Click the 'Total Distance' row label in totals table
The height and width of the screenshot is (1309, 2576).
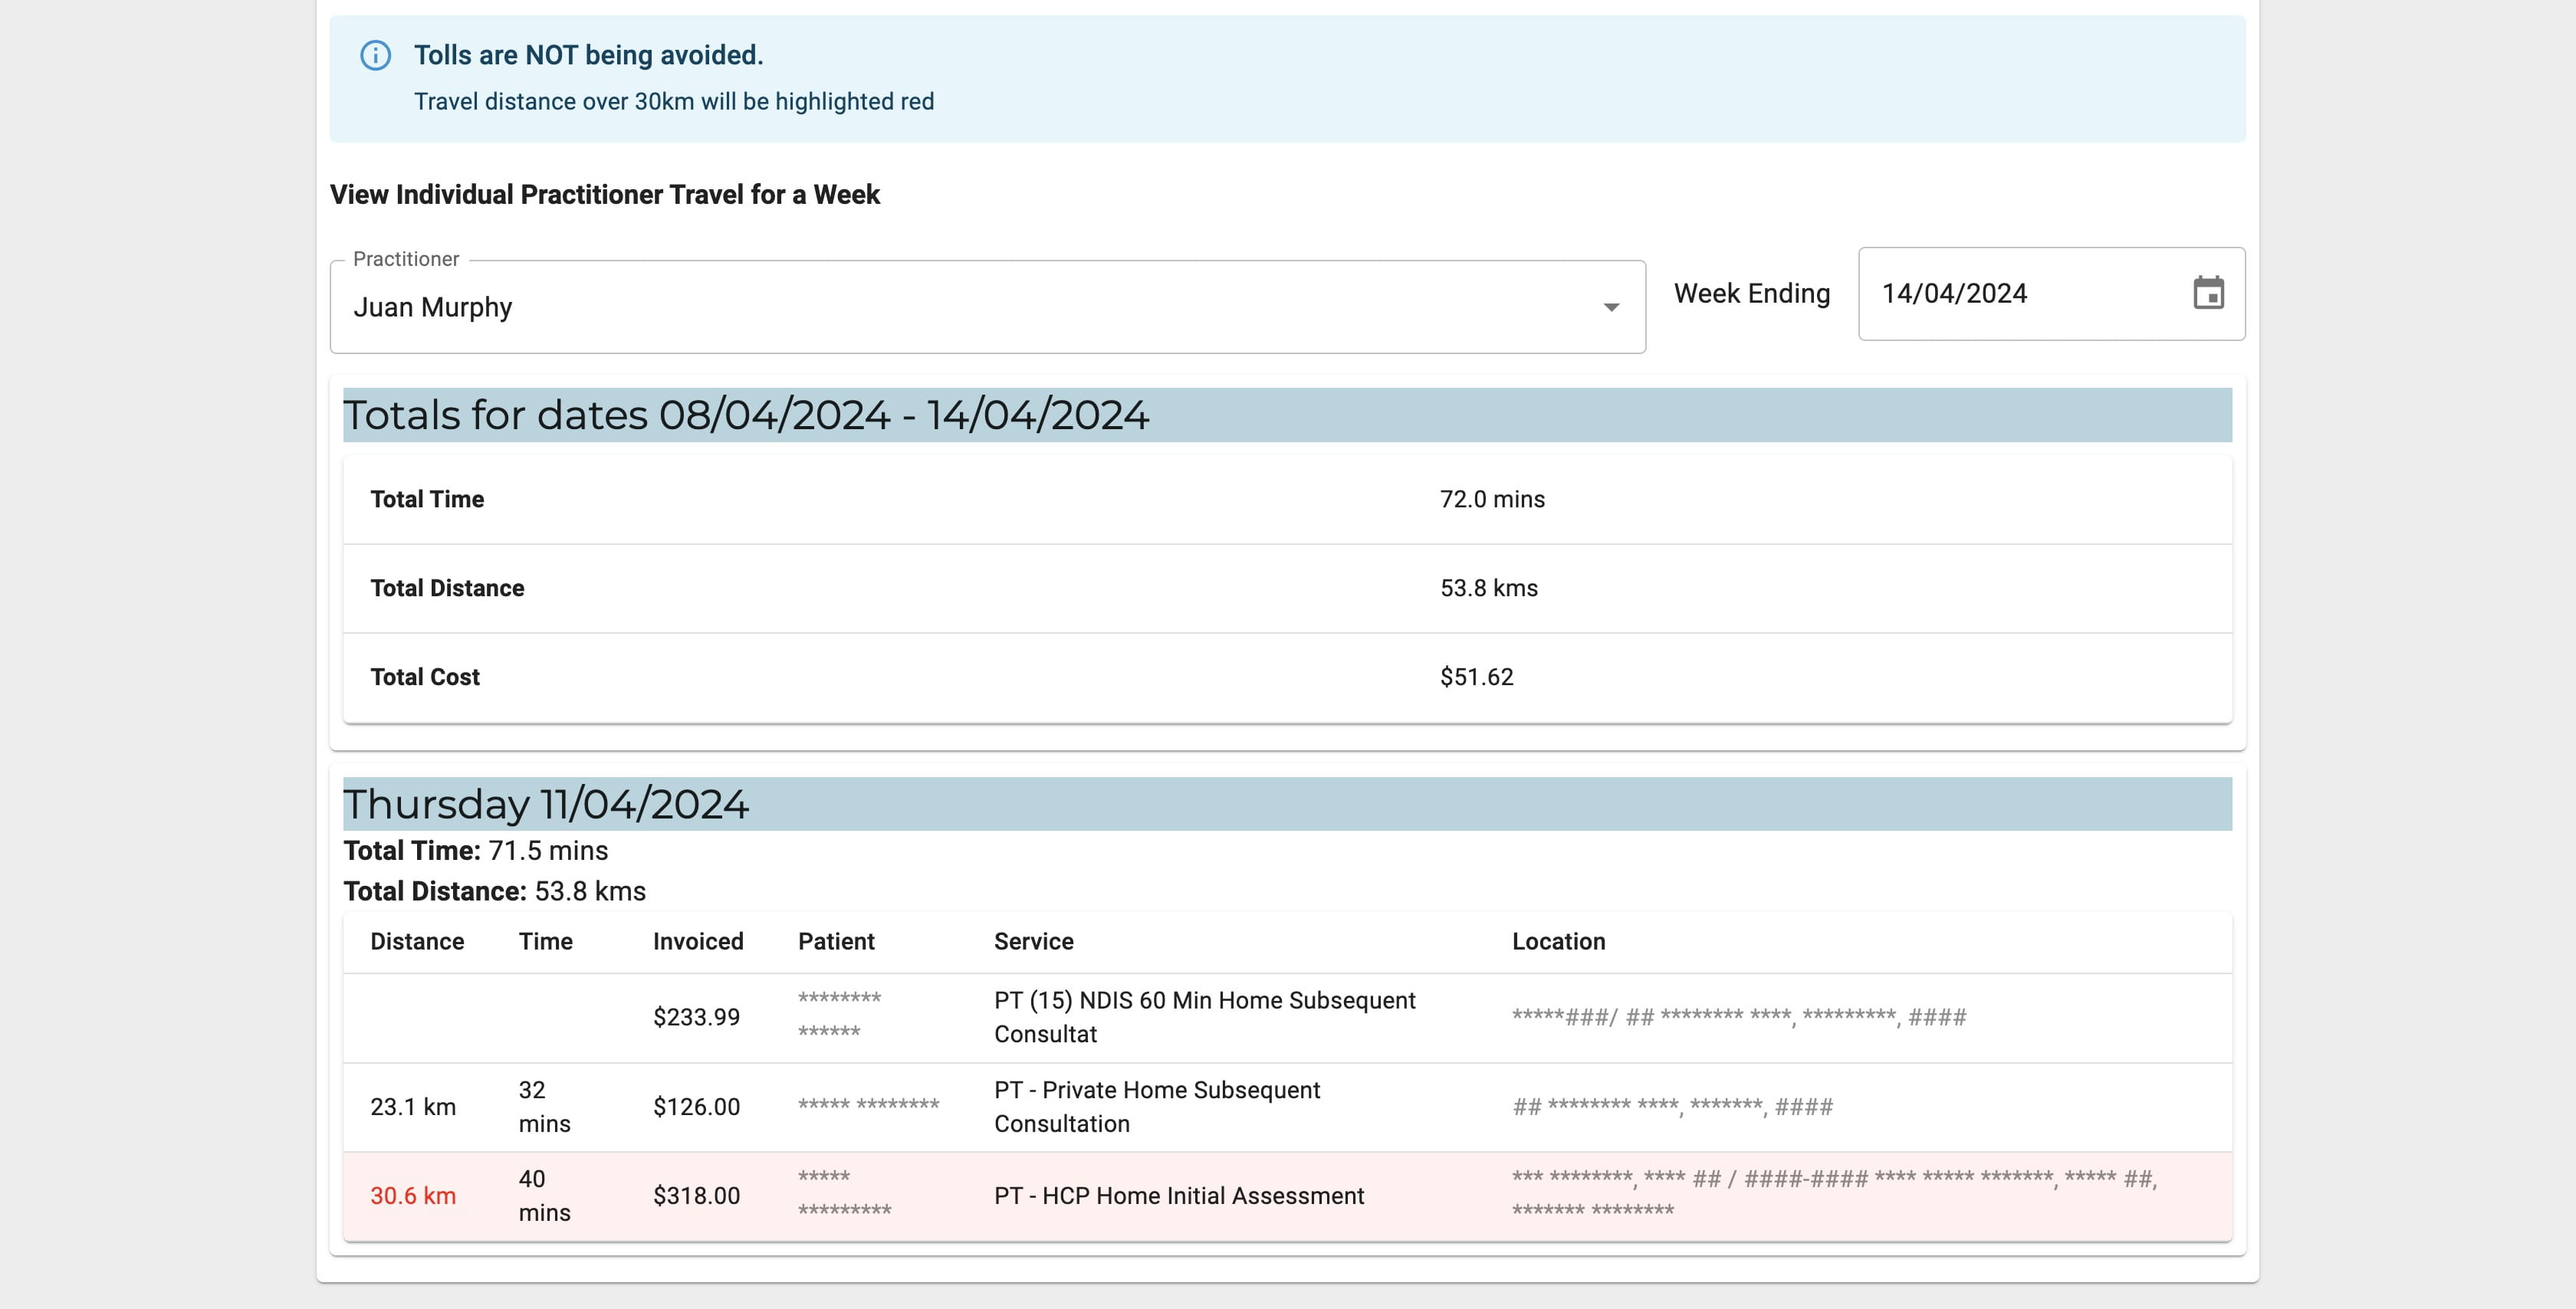pos(447,588)
